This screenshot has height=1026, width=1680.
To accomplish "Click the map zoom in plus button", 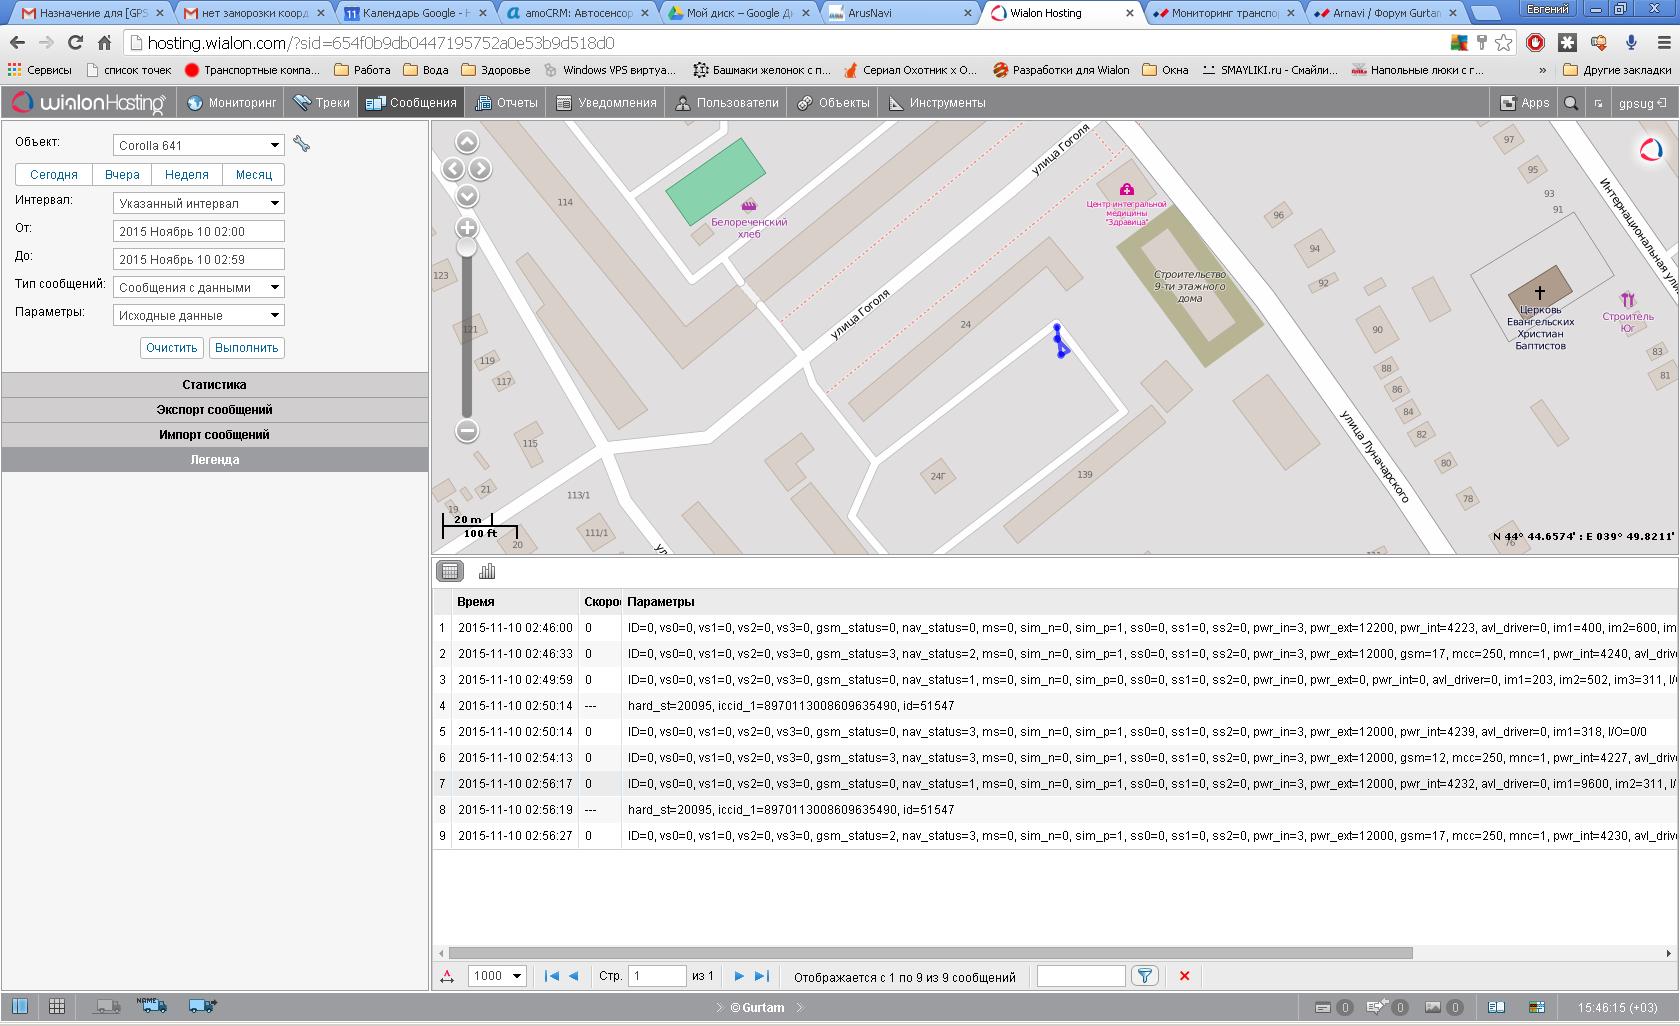I will [x=466, y=228].
